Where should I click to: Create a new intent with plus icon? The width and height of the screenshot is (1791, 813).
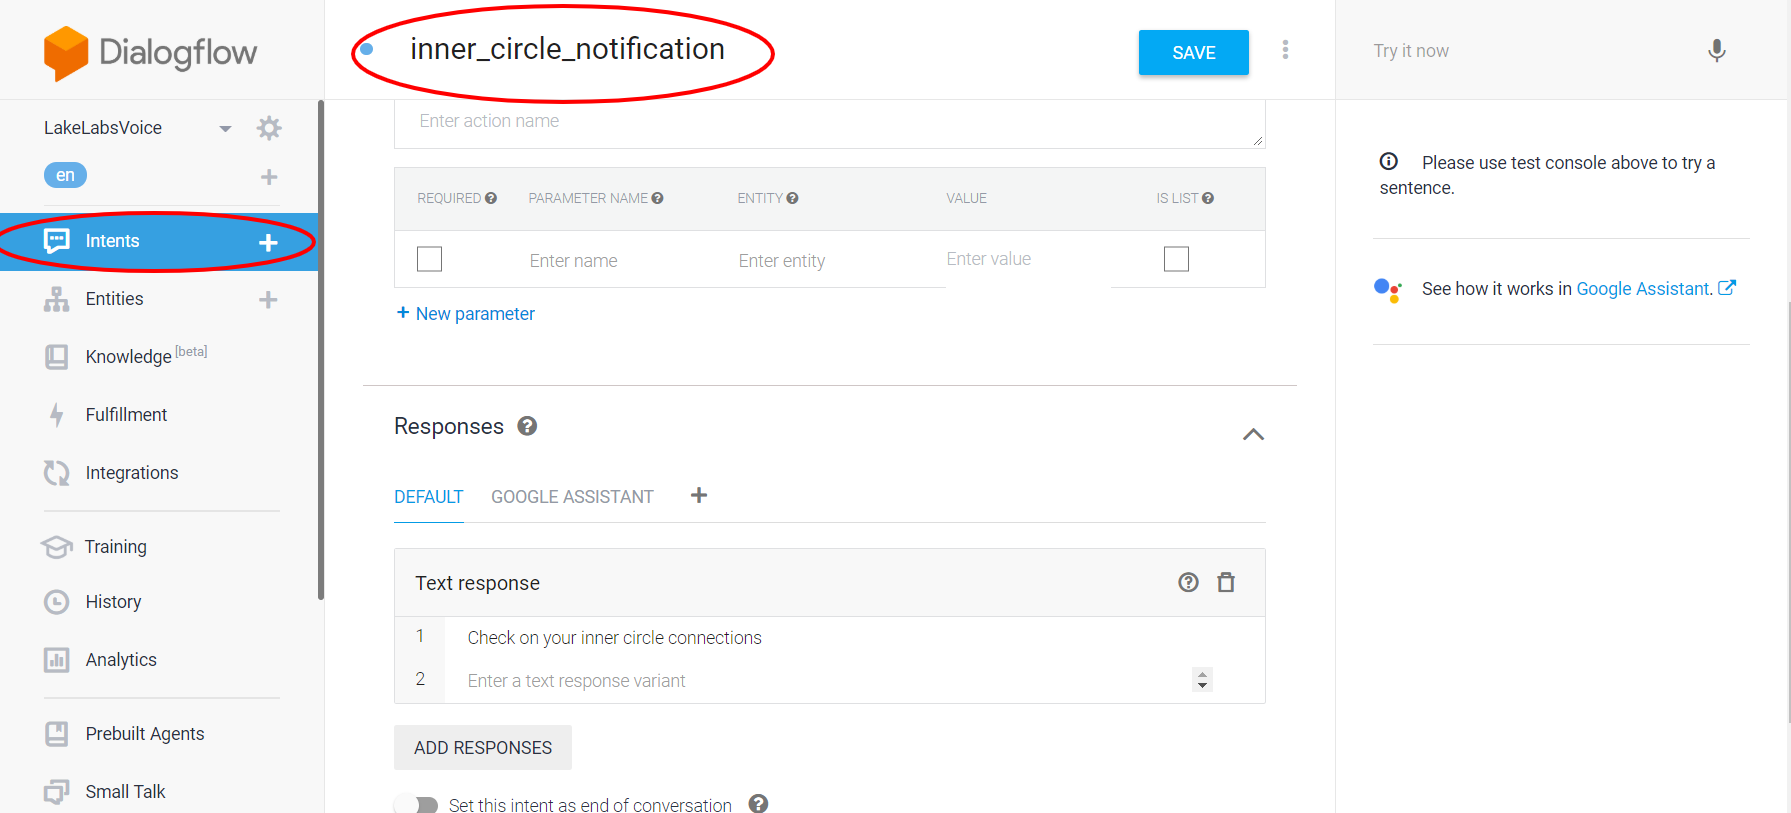point(268,242)
